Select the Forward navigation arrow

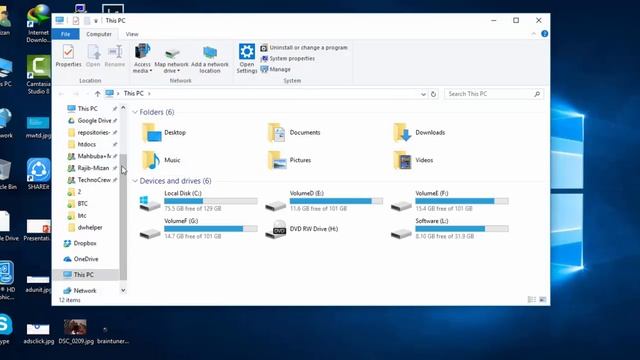76,94
